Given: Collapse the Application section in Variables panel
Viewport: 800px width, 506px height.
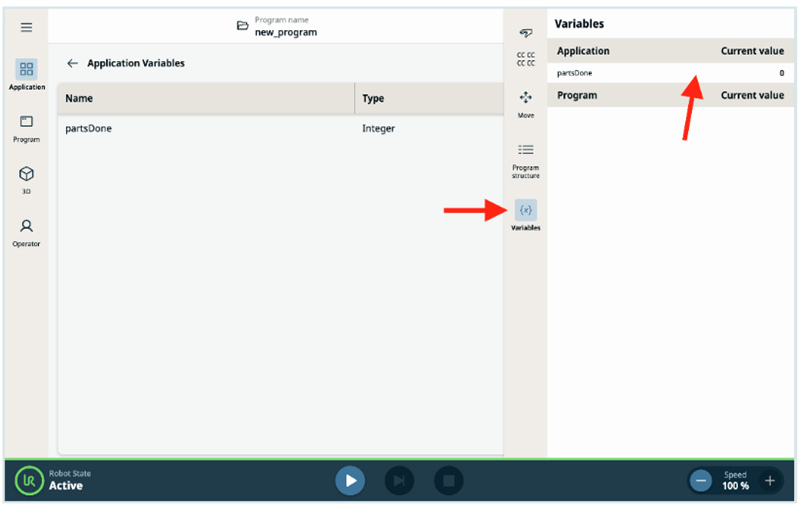Looking at the screenshot, I should click(x=670, y=51).
